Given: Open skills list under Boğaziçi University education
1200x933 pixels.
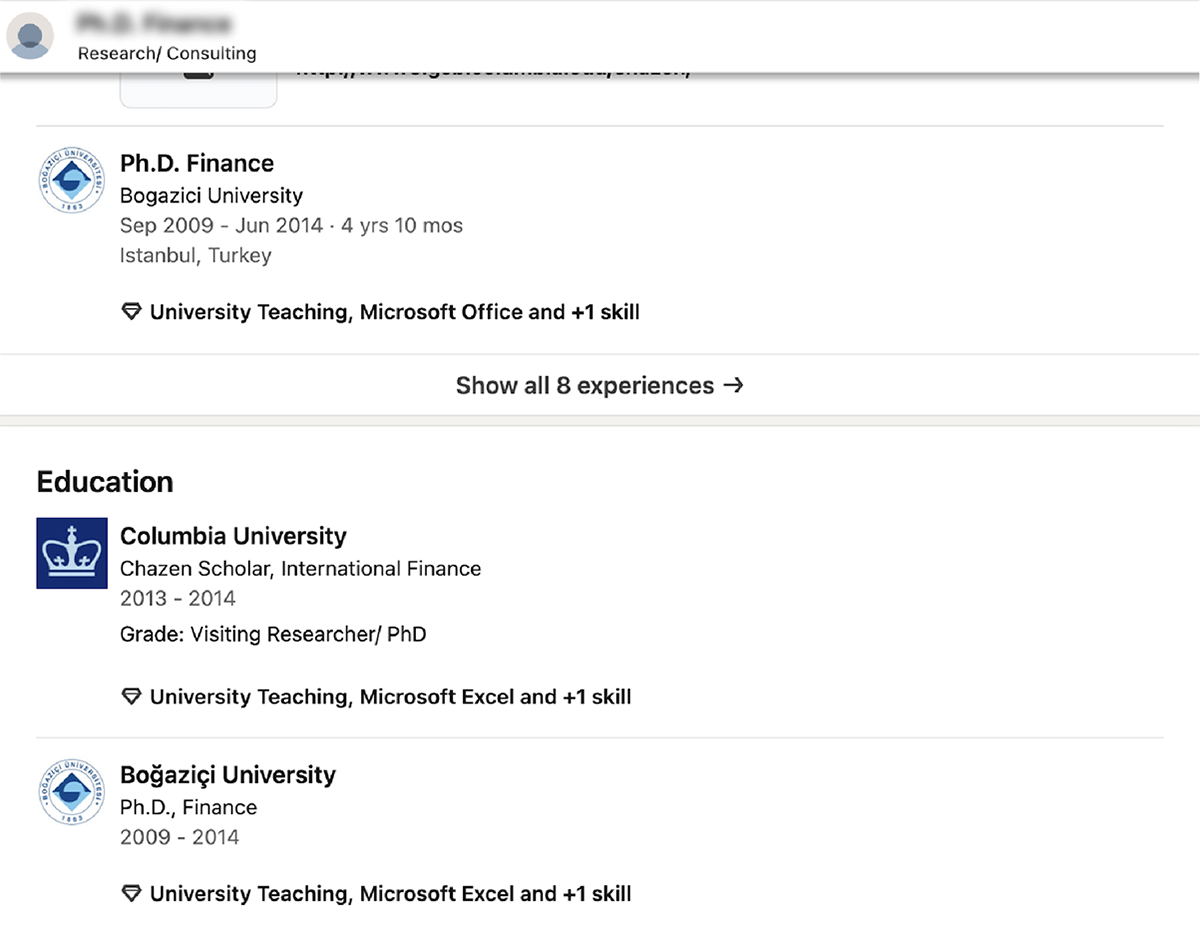Looking at the screenshot, I should click(390, 894).
